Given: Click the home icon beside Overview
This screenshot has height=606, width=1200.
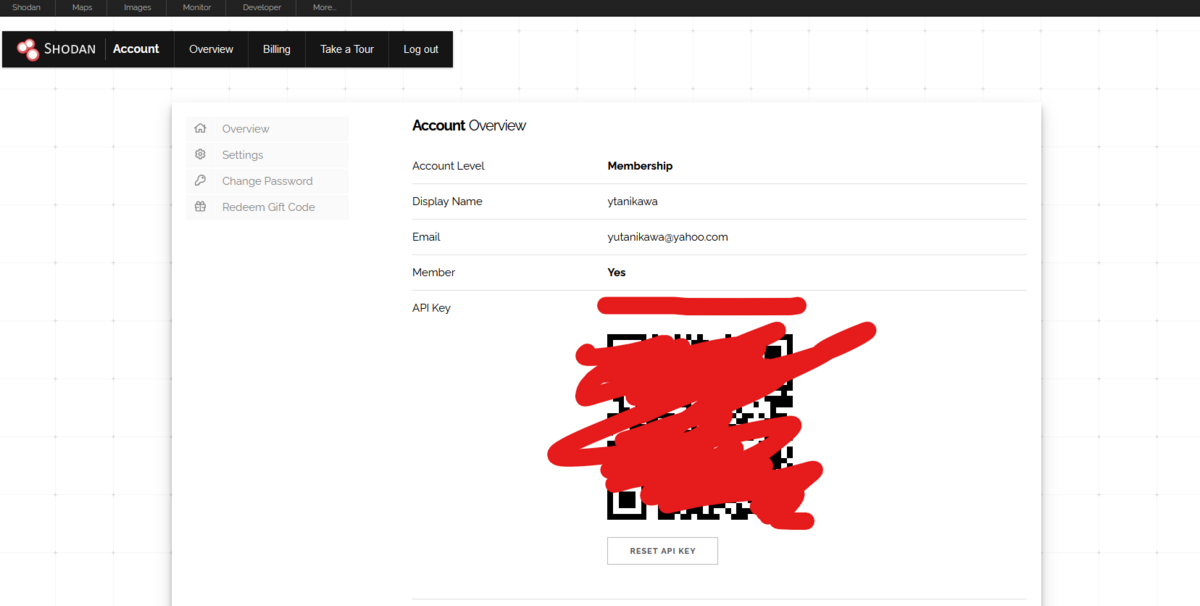Looking at the screenshot, I should (200, 129).
